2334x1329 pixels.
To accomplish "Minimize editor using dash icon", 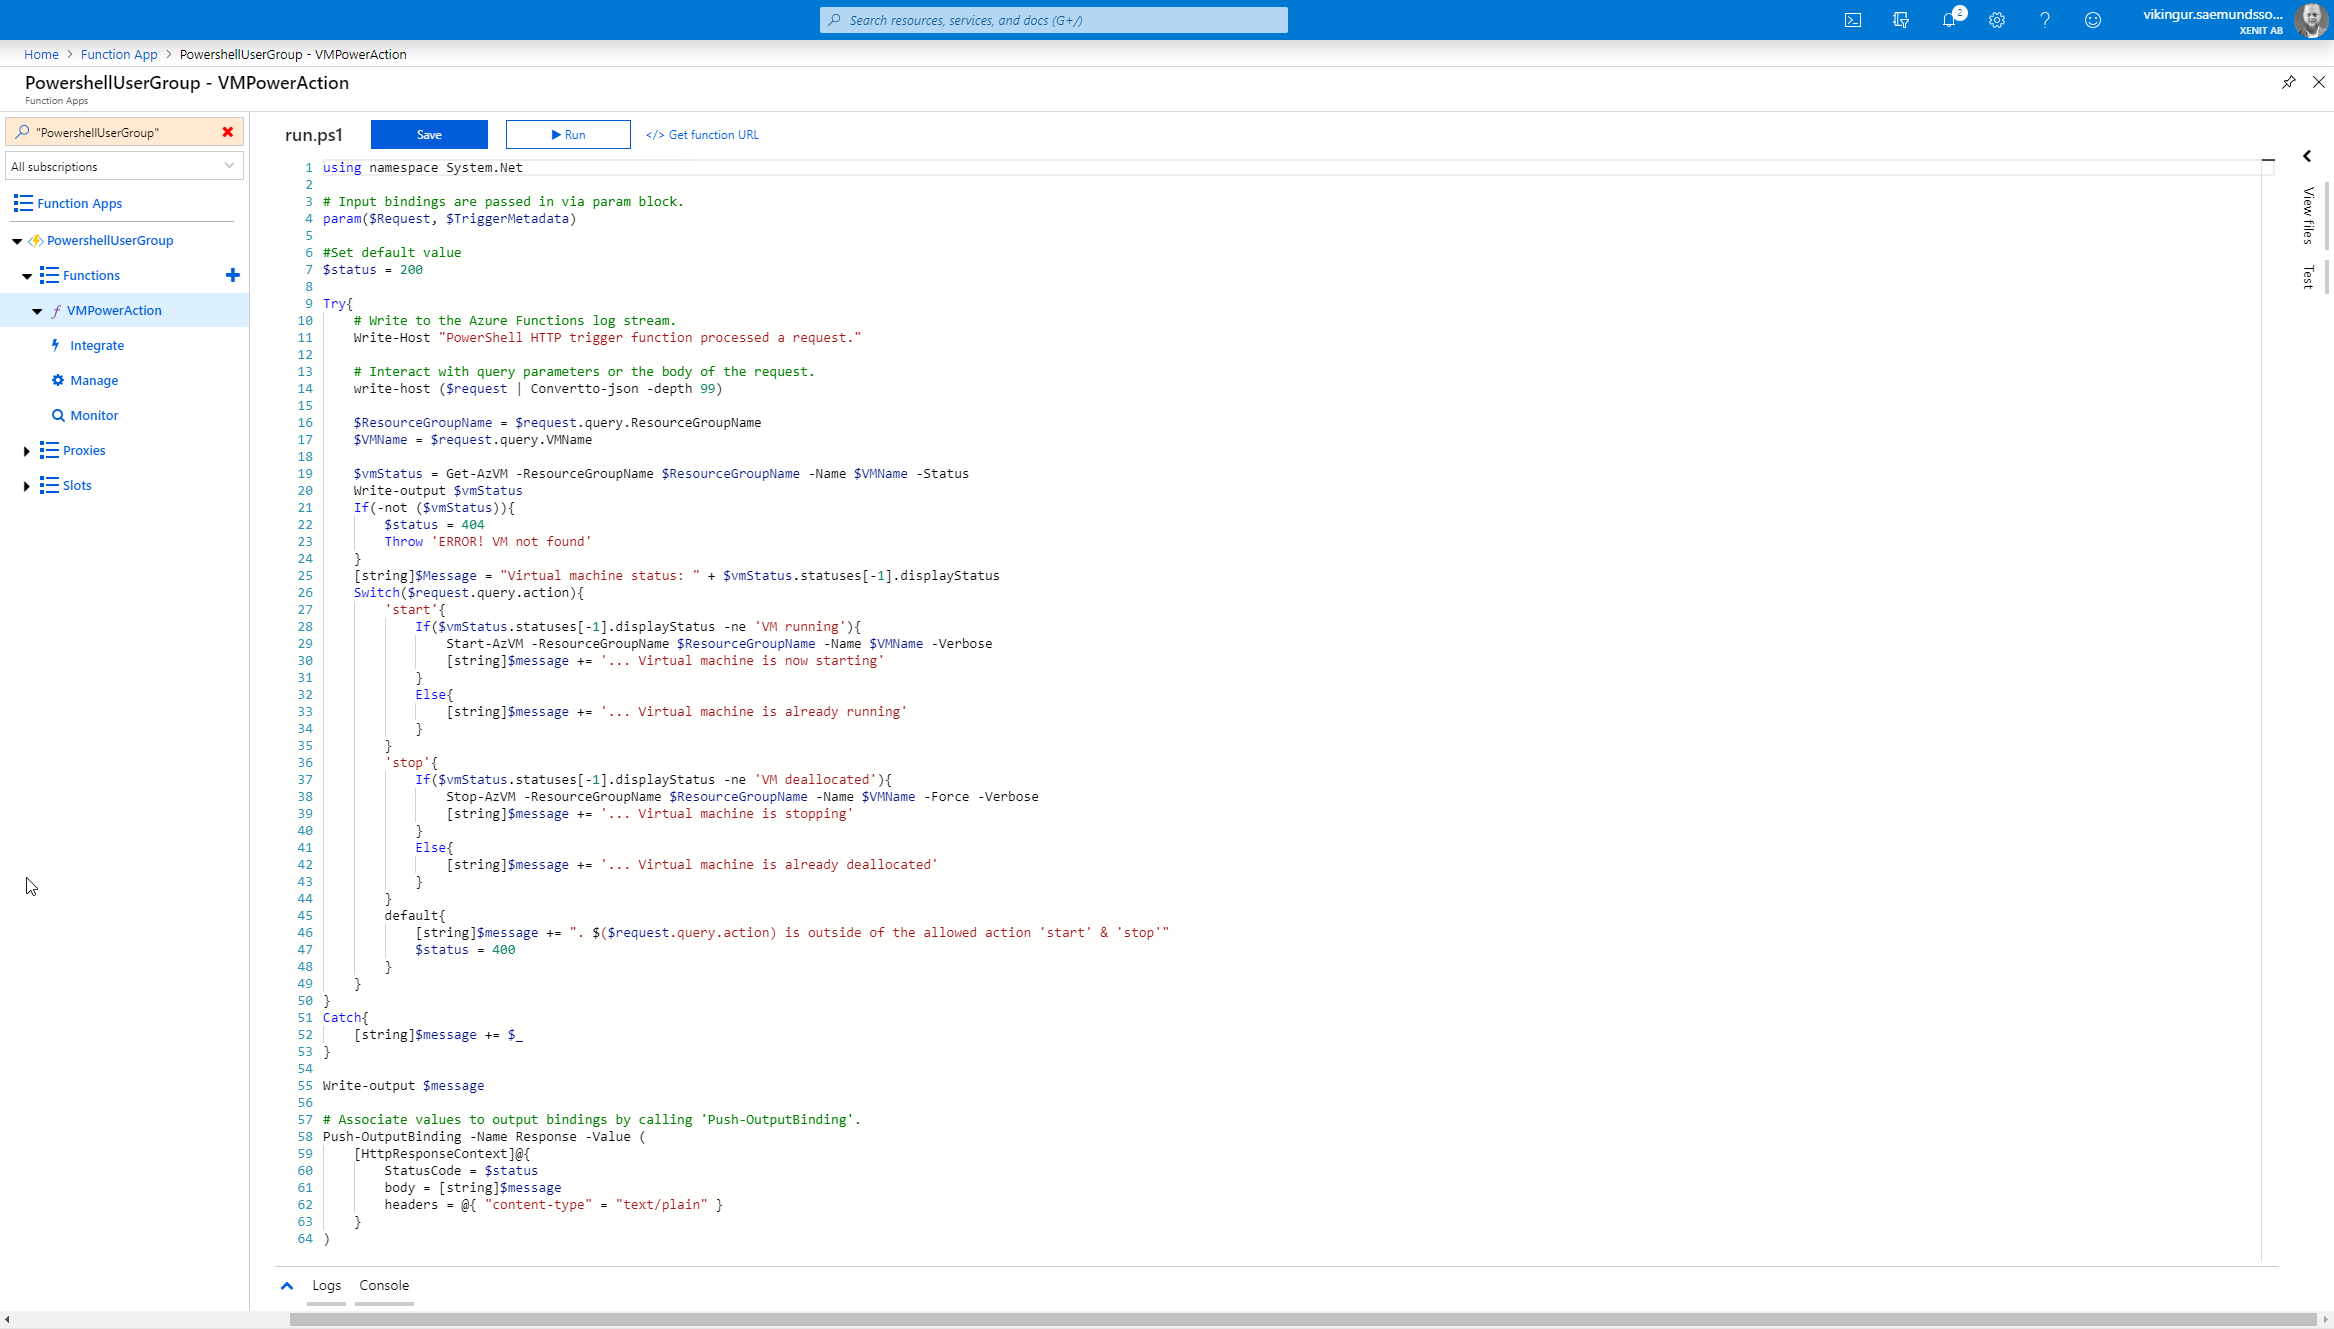I will point(2268,160).
